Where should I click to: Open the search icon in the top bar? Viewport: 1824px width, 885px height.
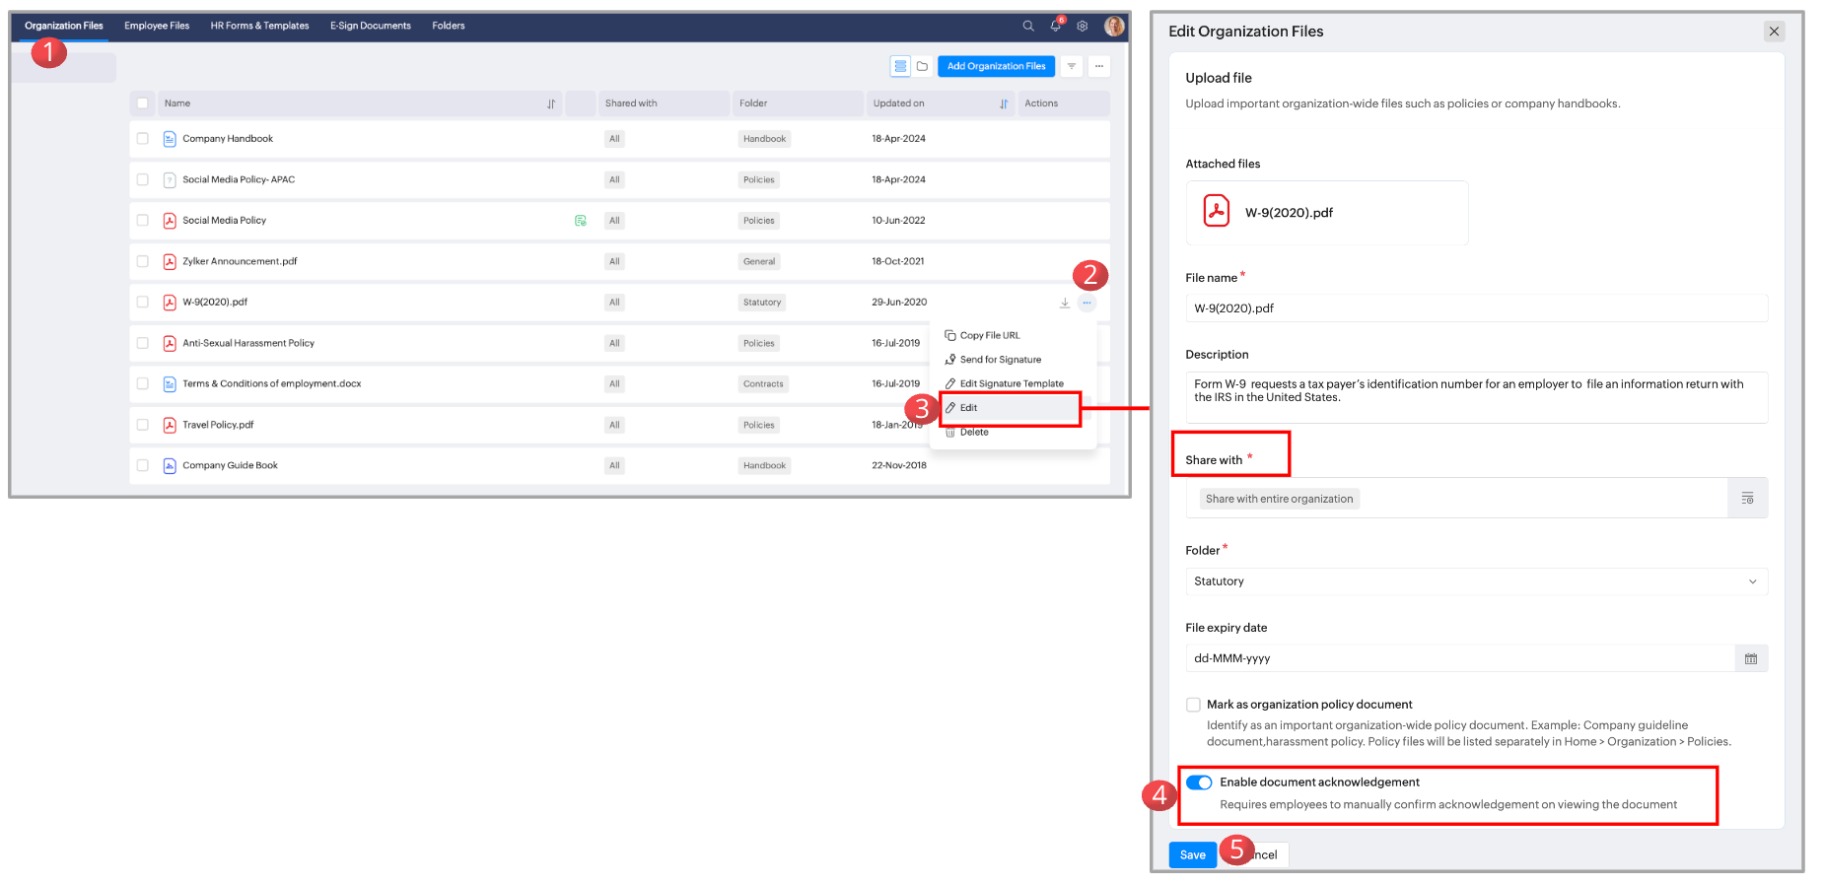(x=1028, y=26)
